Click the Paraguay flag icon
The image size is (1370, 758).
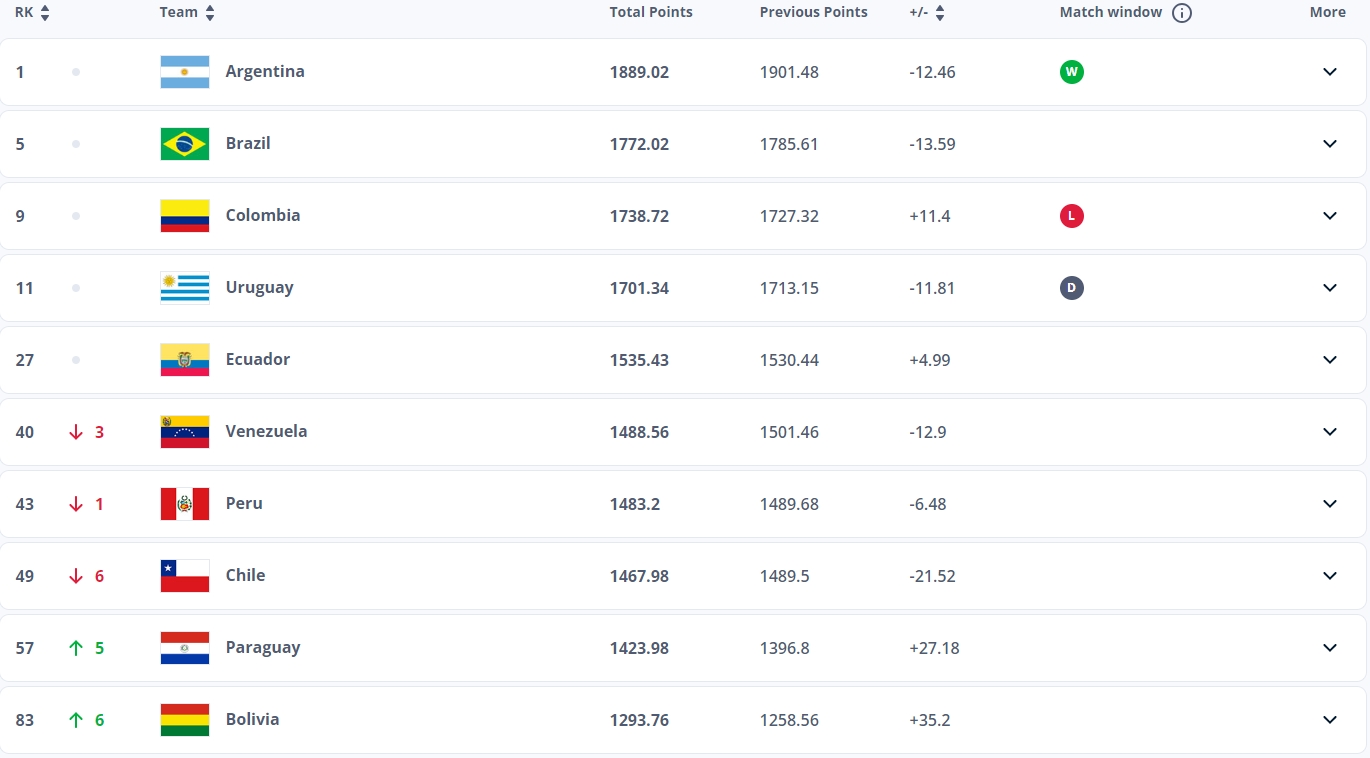(x=185, y=648)
